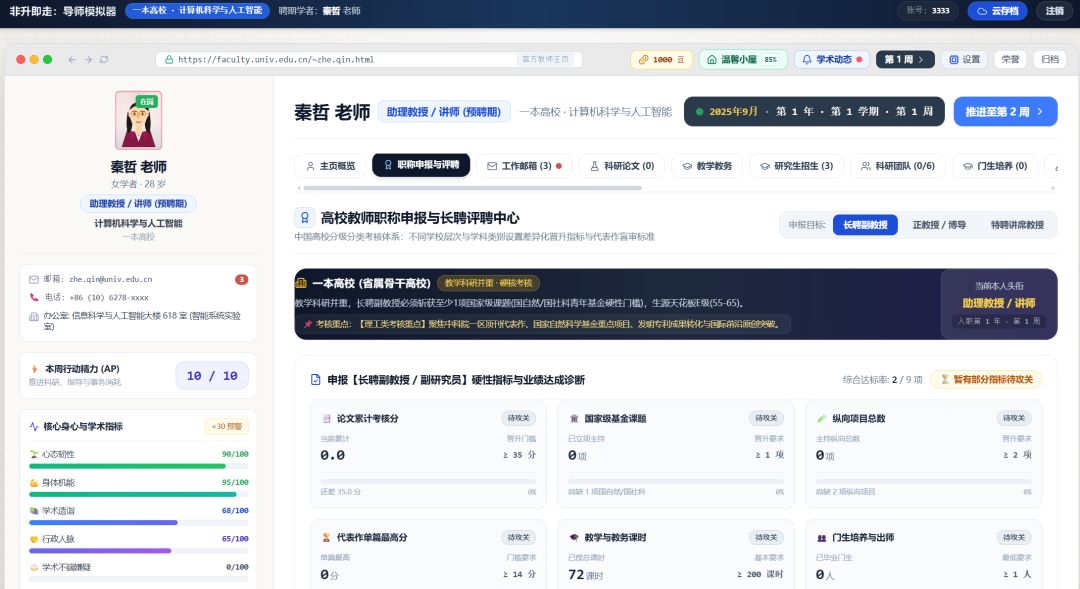Click the 10 / 10 action points display

click(212, 376)
